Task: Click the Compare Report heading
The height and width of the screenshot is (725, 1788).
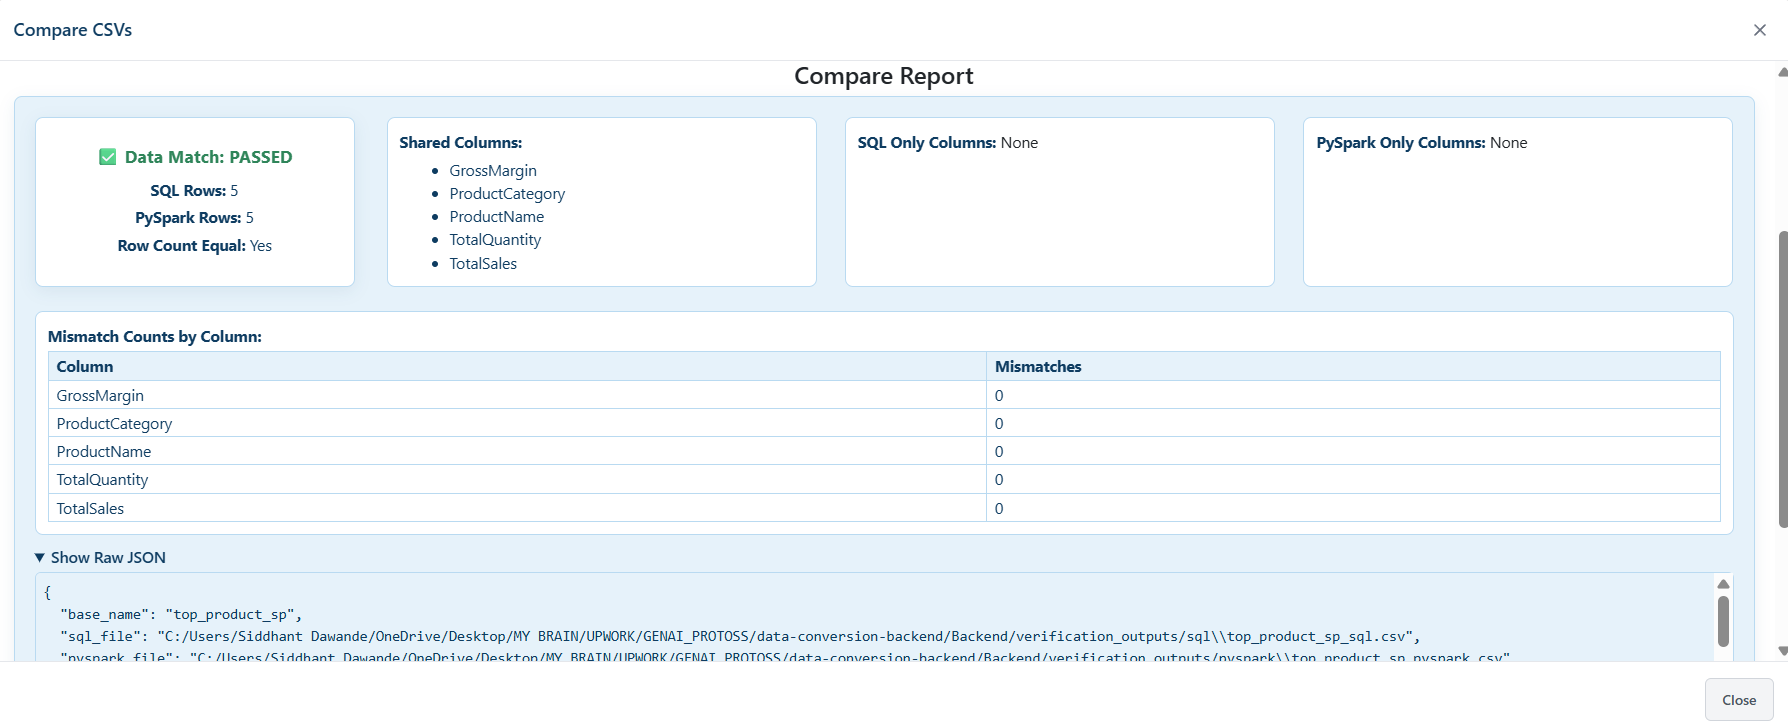Action: pyautogui.click(x=883, y=77)
